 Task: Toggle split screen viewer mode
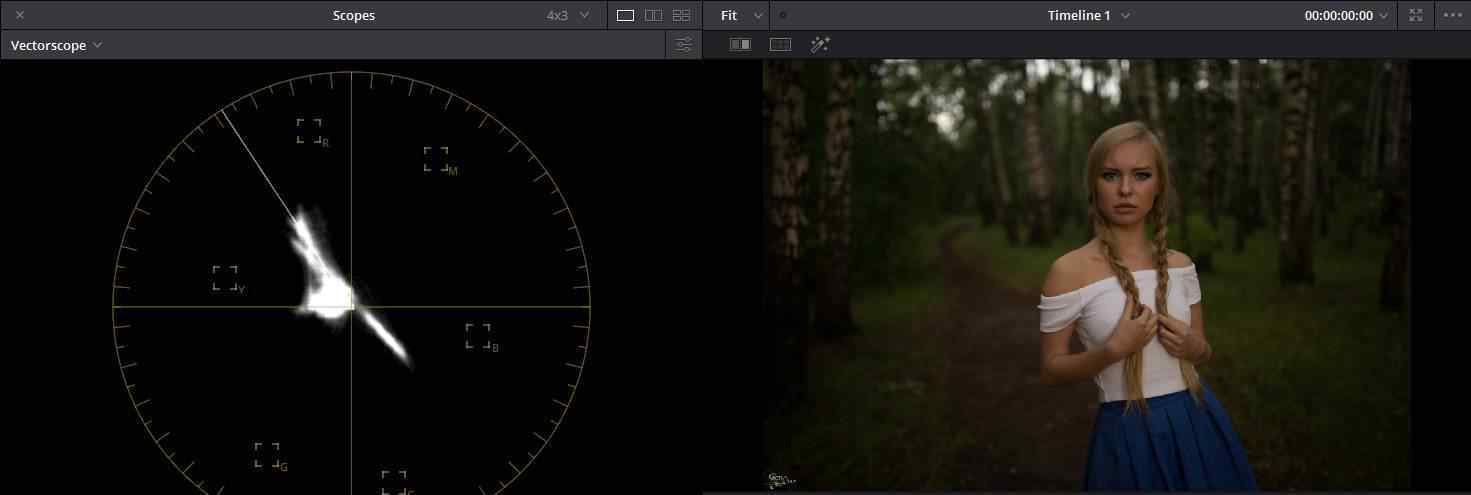coord(780,44)
